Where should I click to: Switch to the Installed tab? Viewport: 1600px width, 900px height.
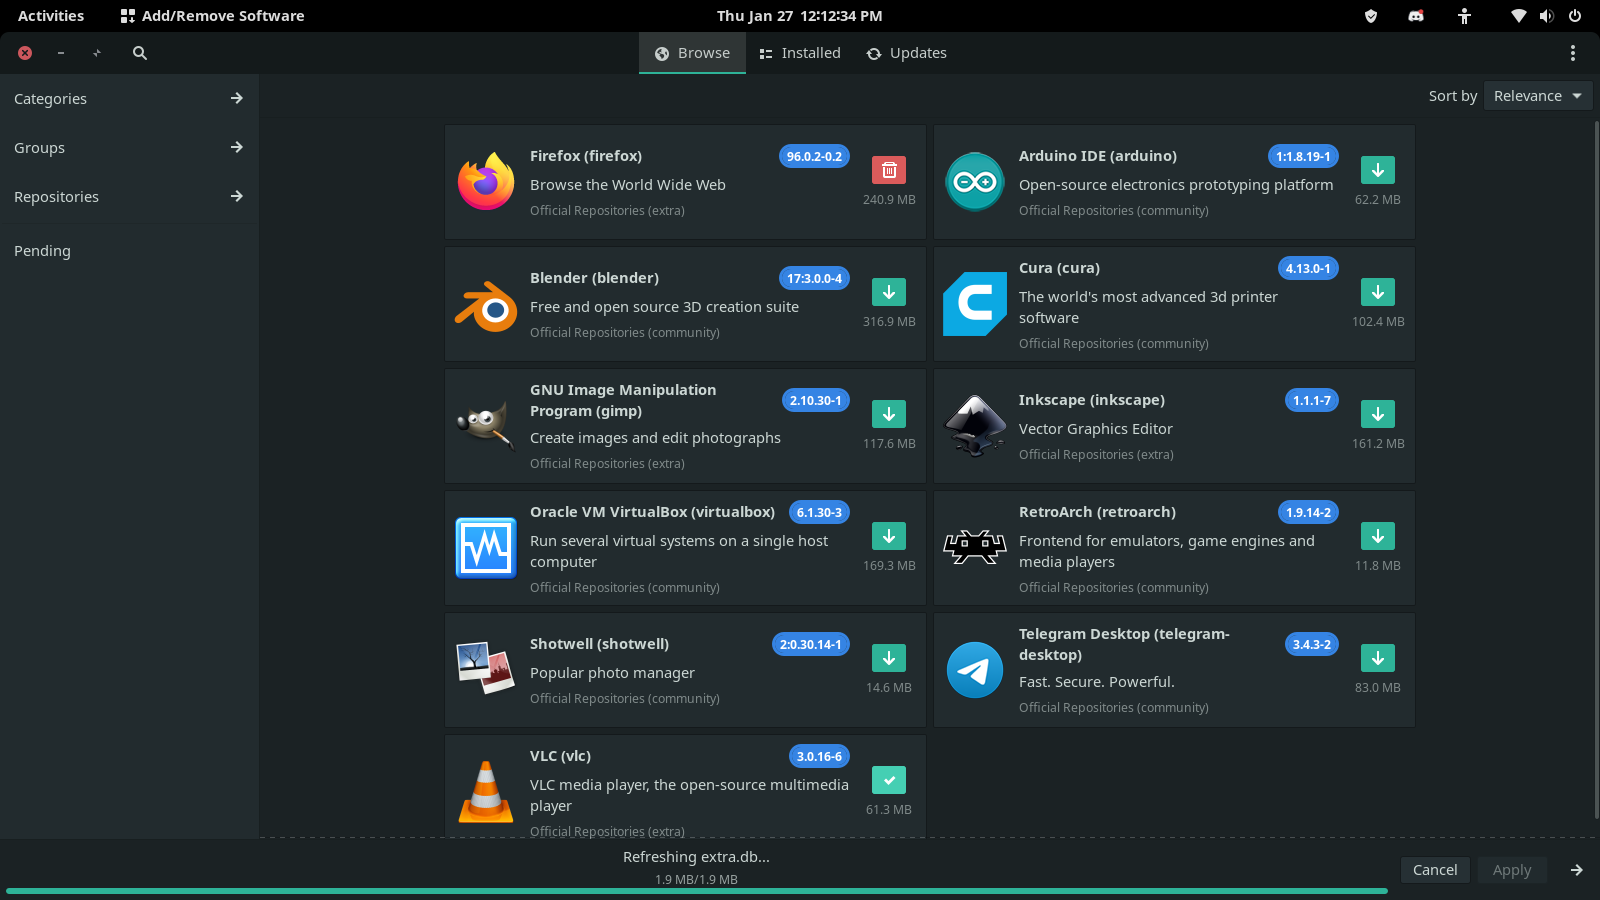(x=800, y=53)
